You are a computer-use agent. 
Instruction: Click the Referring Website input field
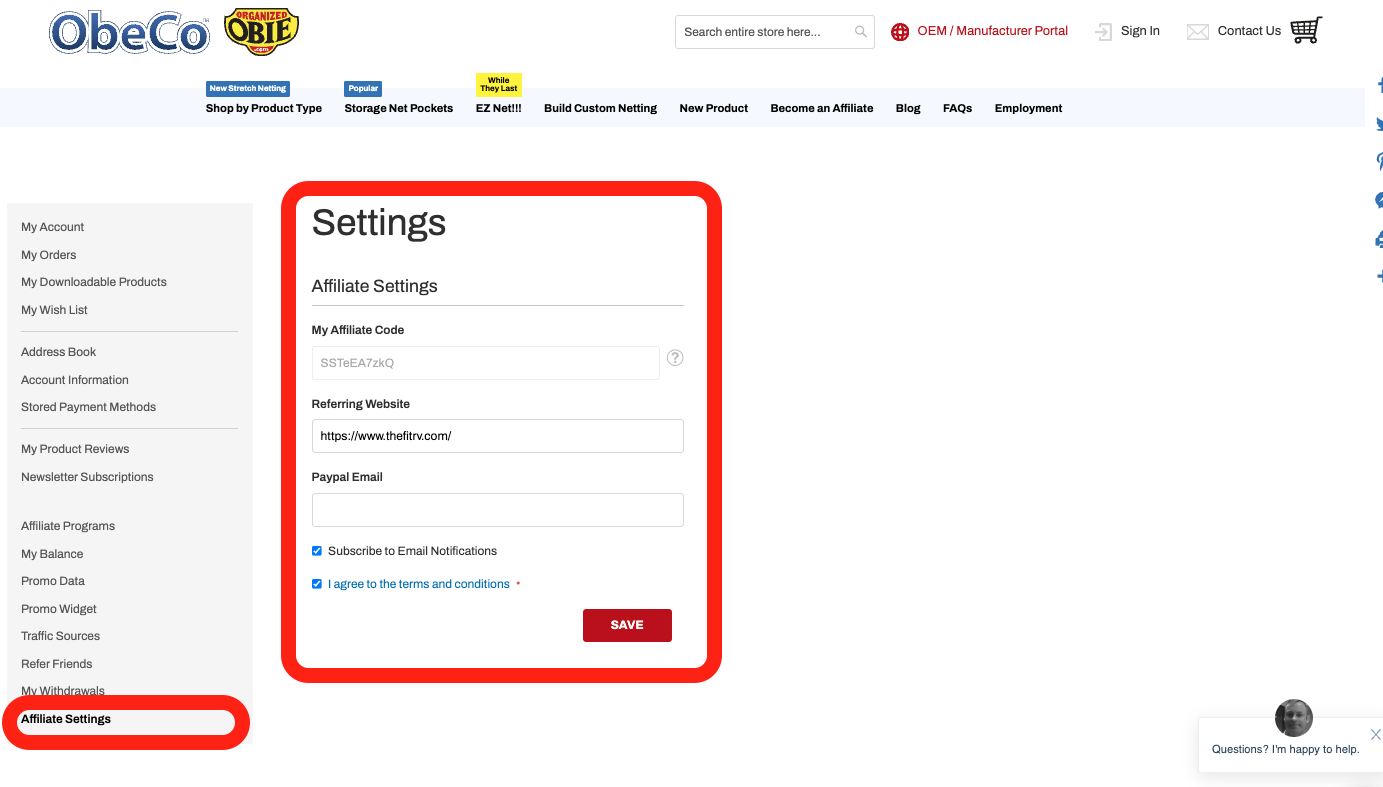[x=497, y=436]
